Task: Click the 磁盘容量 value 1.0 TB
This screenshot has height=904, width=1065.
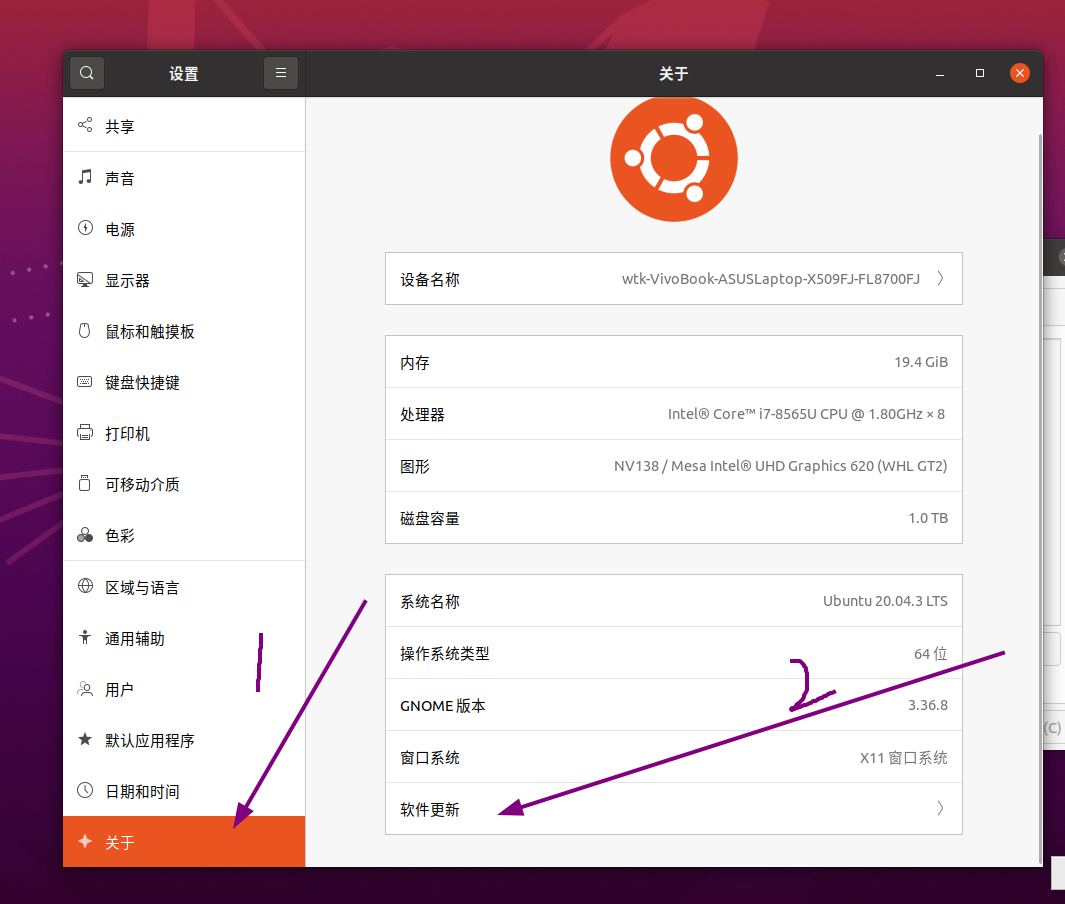Action: coord(928,518)
